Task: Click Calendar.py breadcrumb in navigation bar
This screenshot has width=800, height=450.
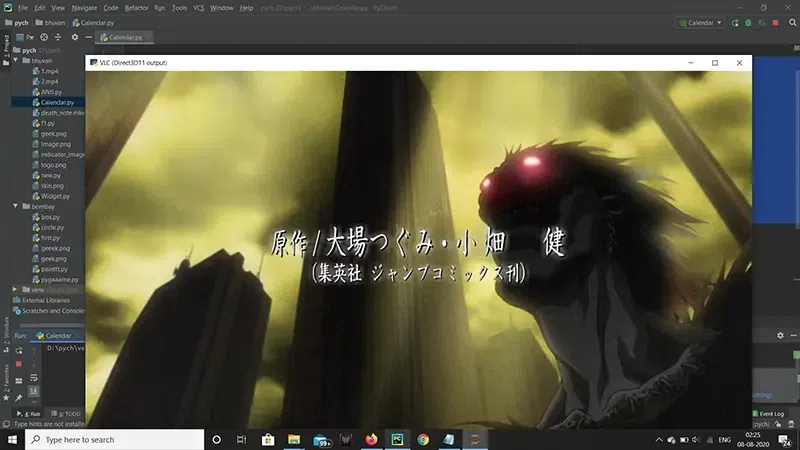Action: [93, 23]
